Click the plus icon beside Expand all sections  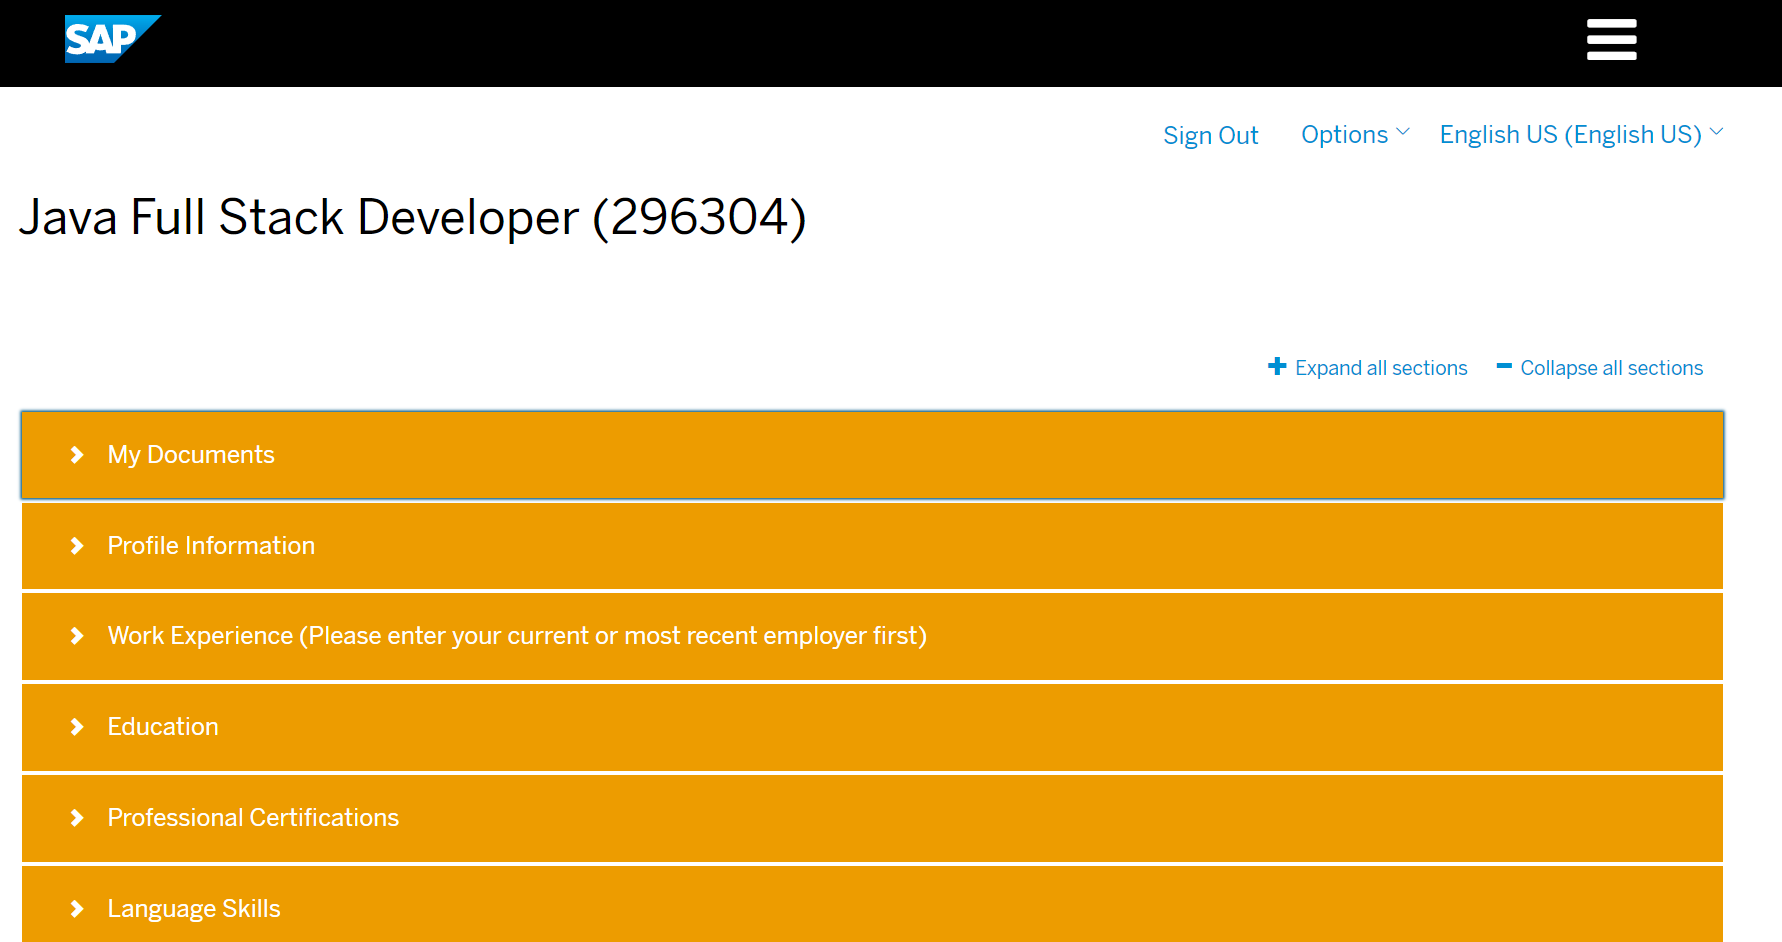(x=1277, y=367)
